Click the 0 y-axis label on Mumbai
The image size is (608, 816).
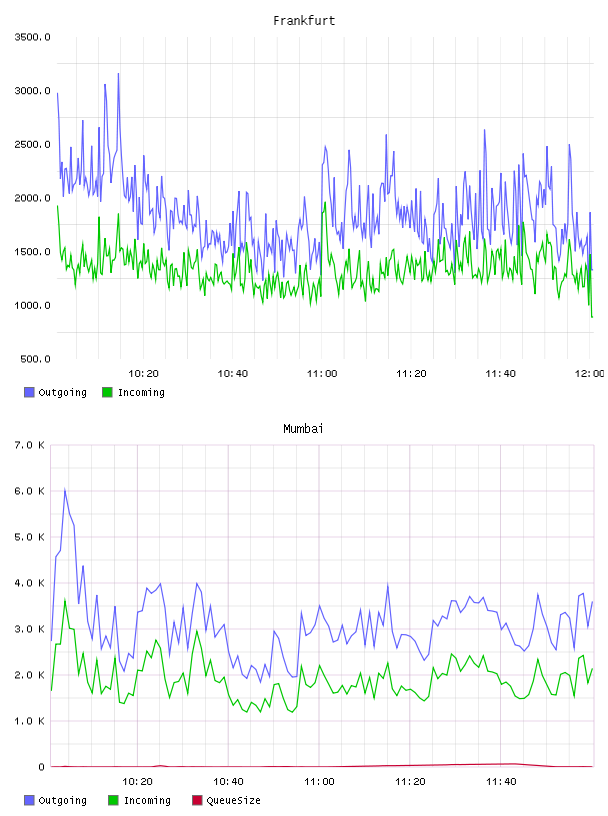[x=41, y=767]
